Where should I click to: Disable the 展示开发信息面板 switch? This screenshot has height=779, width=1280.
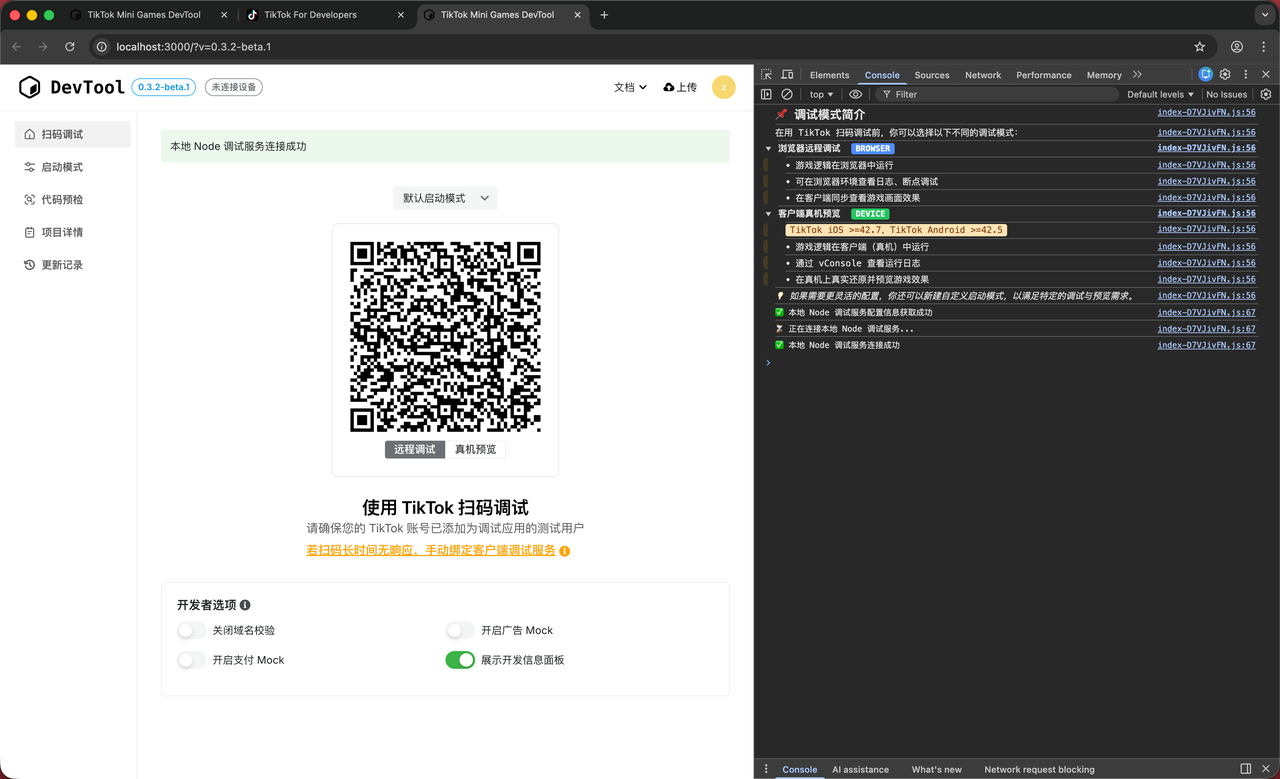click(x=460, y=660)
